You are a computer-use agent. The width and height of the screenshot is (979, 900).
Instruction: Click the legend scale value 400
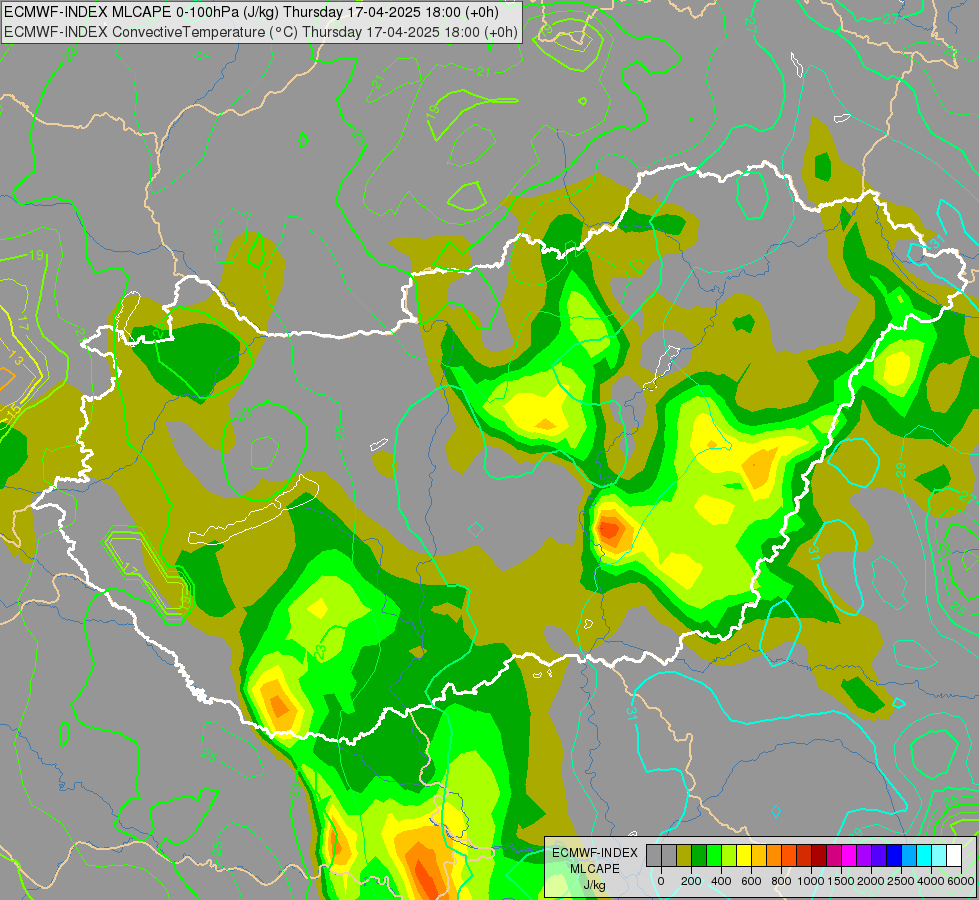[x=721, y=881]
